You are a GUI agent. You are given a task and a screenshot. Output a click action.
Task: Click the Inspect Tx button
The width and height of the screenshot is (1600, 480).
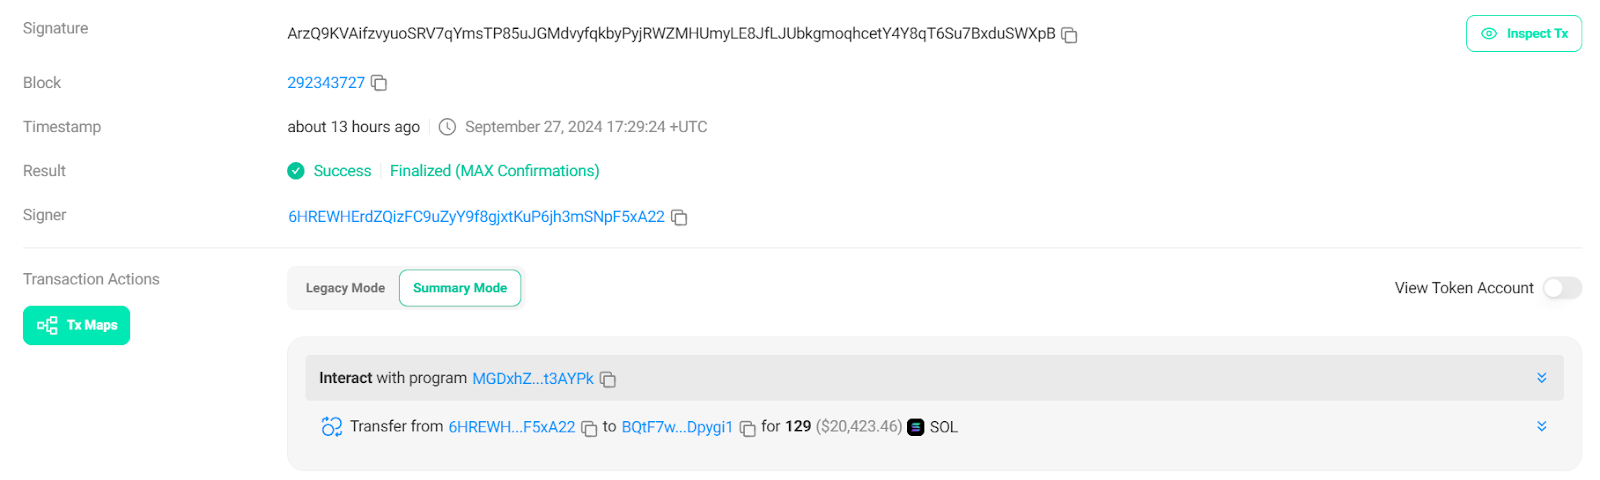[x=1523, y=34]
